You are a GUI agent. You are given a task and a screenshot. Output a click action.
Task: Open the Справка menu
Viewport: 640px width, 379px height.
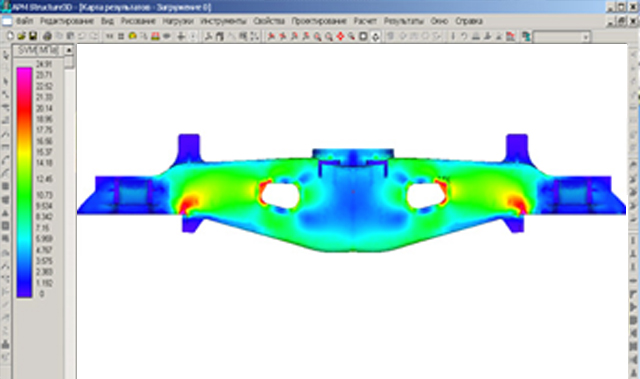[469, 21]
